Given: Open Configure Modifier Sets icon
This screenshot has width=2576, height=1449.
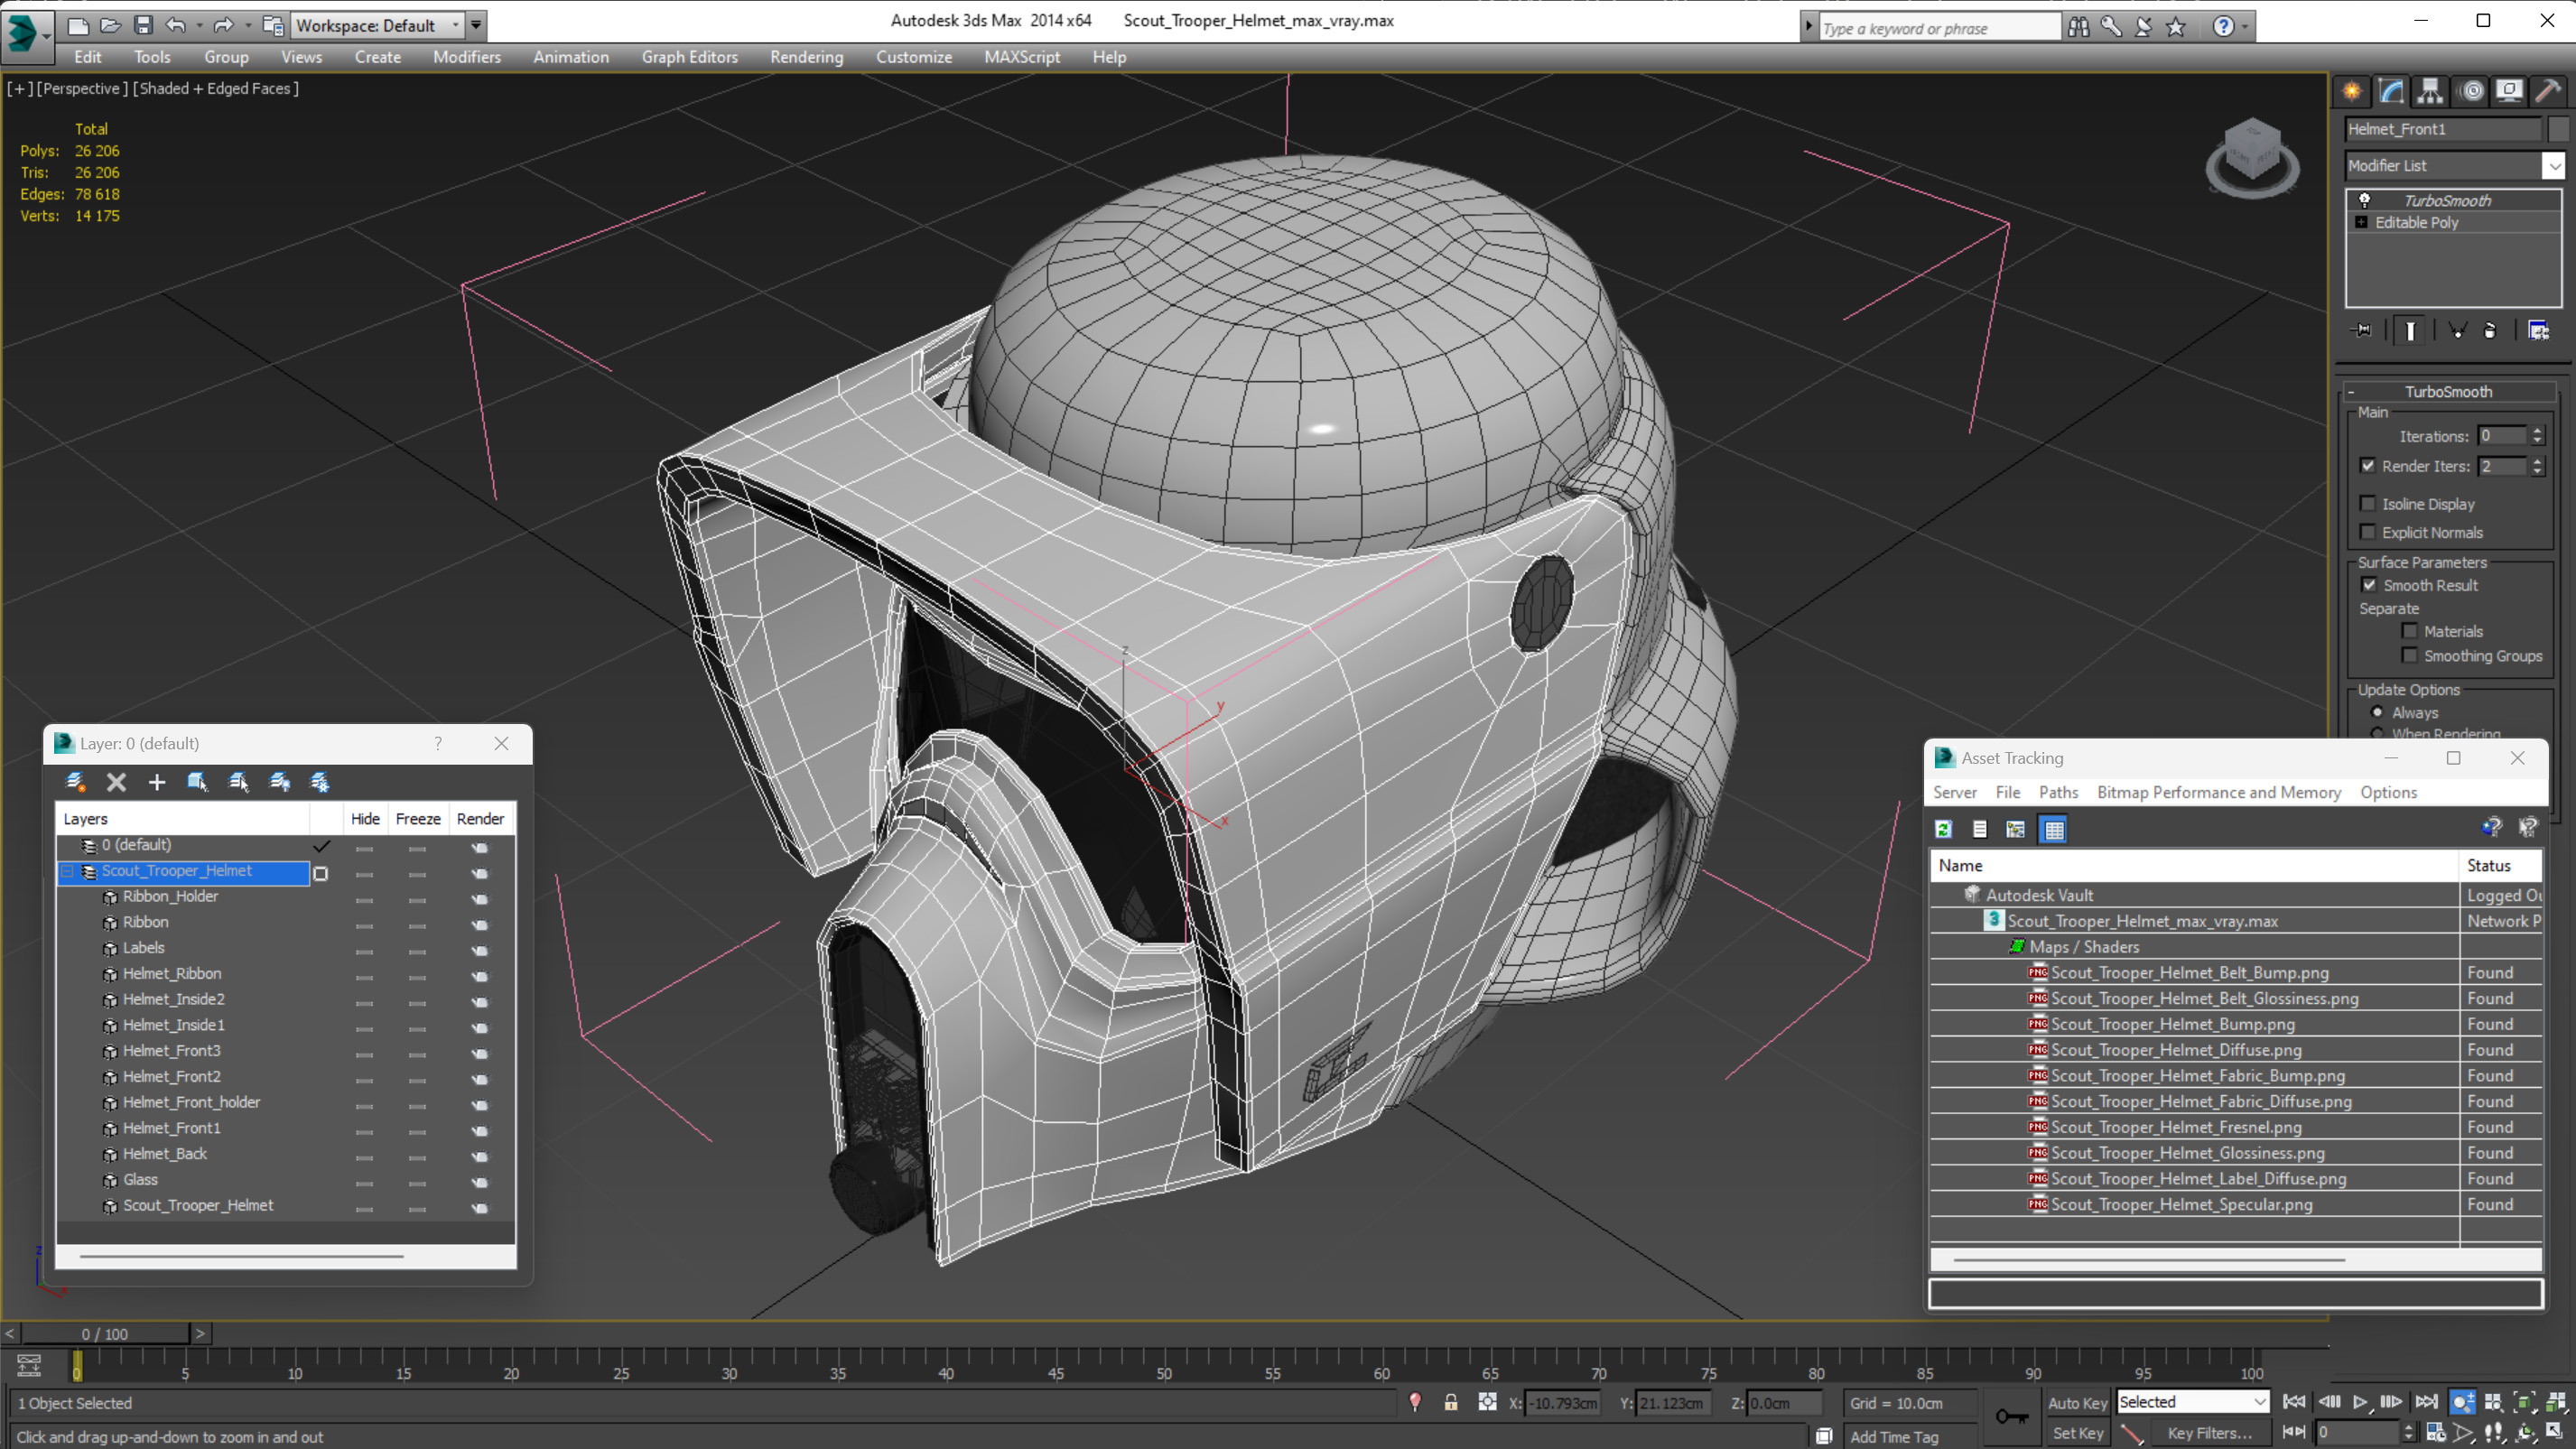Looking at the screenshot, I should pos(2538,330).
